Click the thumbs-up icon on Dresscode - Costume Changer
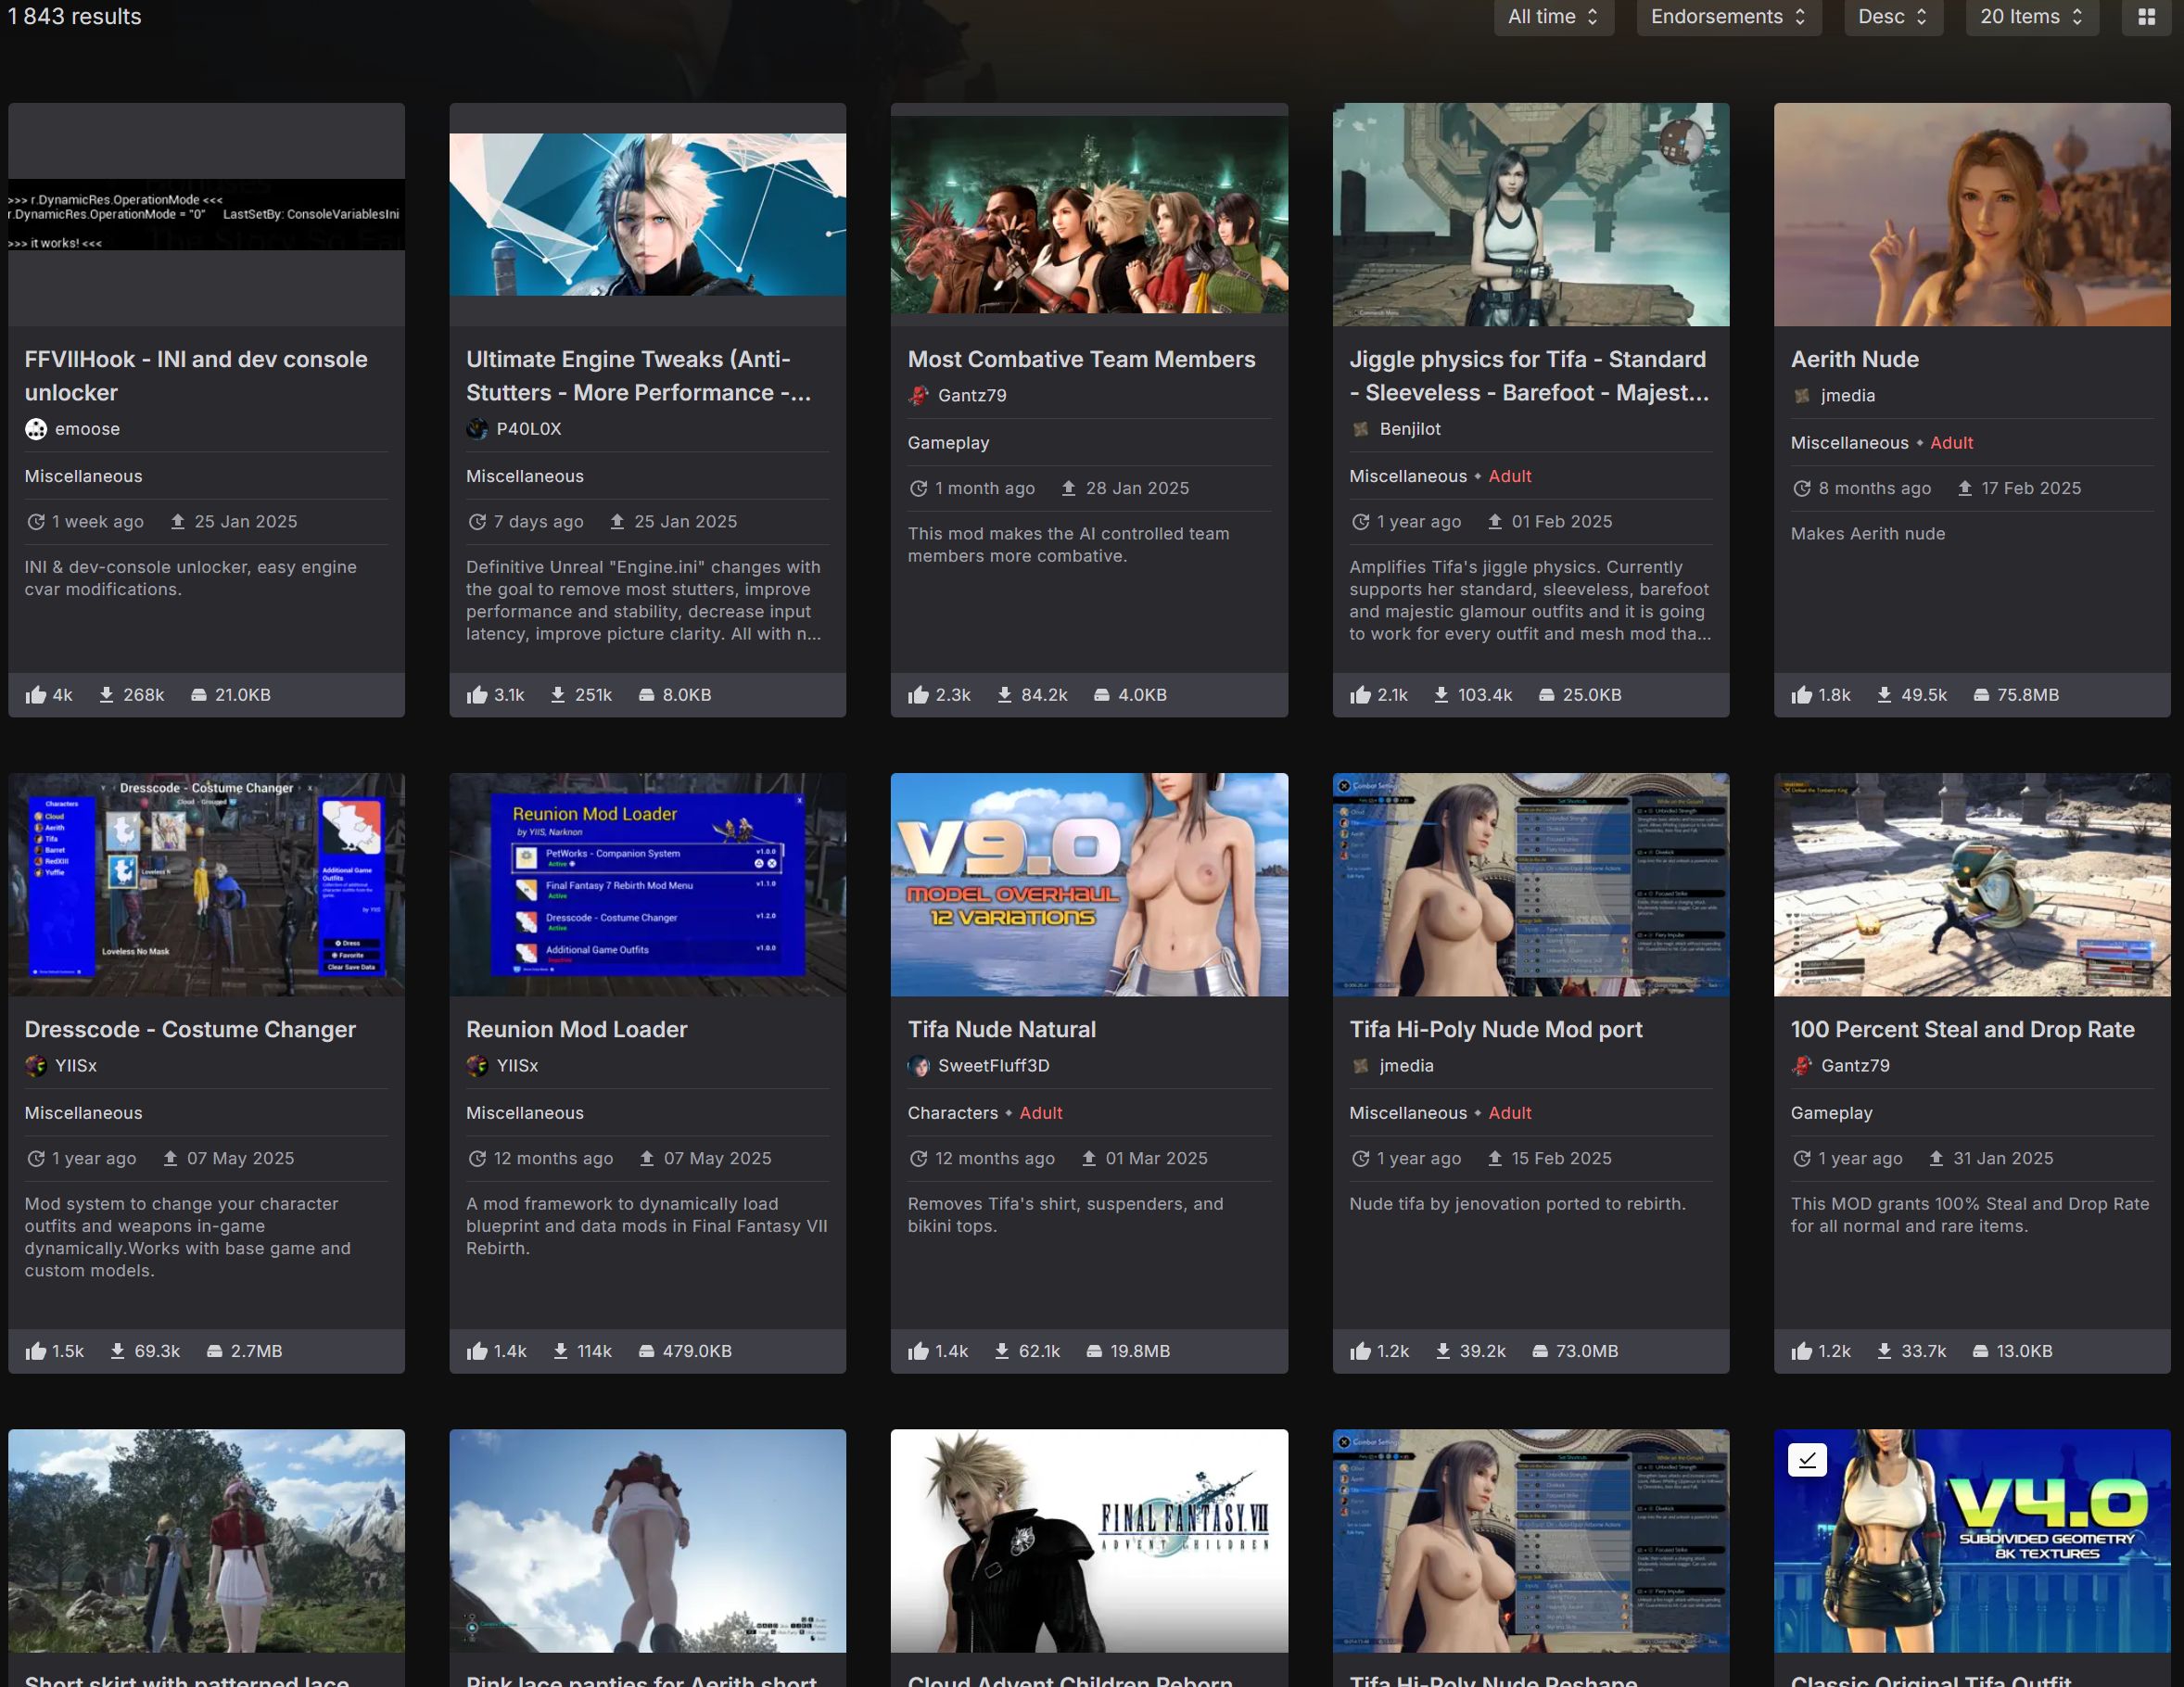 (36, 1351)
